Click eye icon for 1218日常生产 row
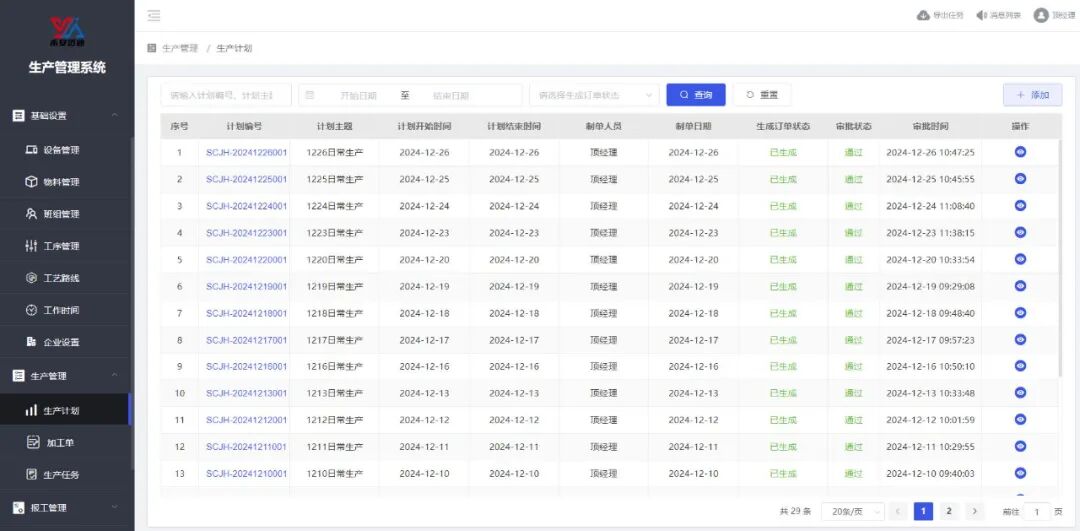 coord(1020,312)
